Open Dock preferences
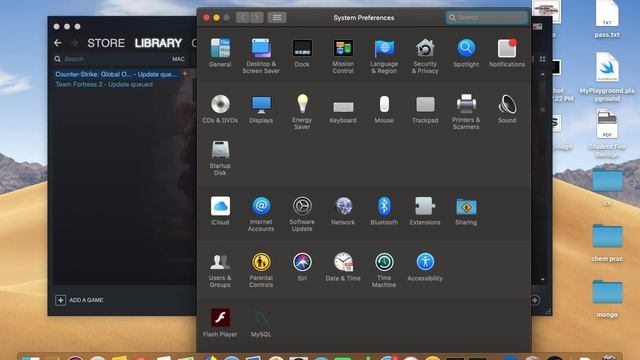The height and width of the screenshot is (360, 640). point(302,53)
